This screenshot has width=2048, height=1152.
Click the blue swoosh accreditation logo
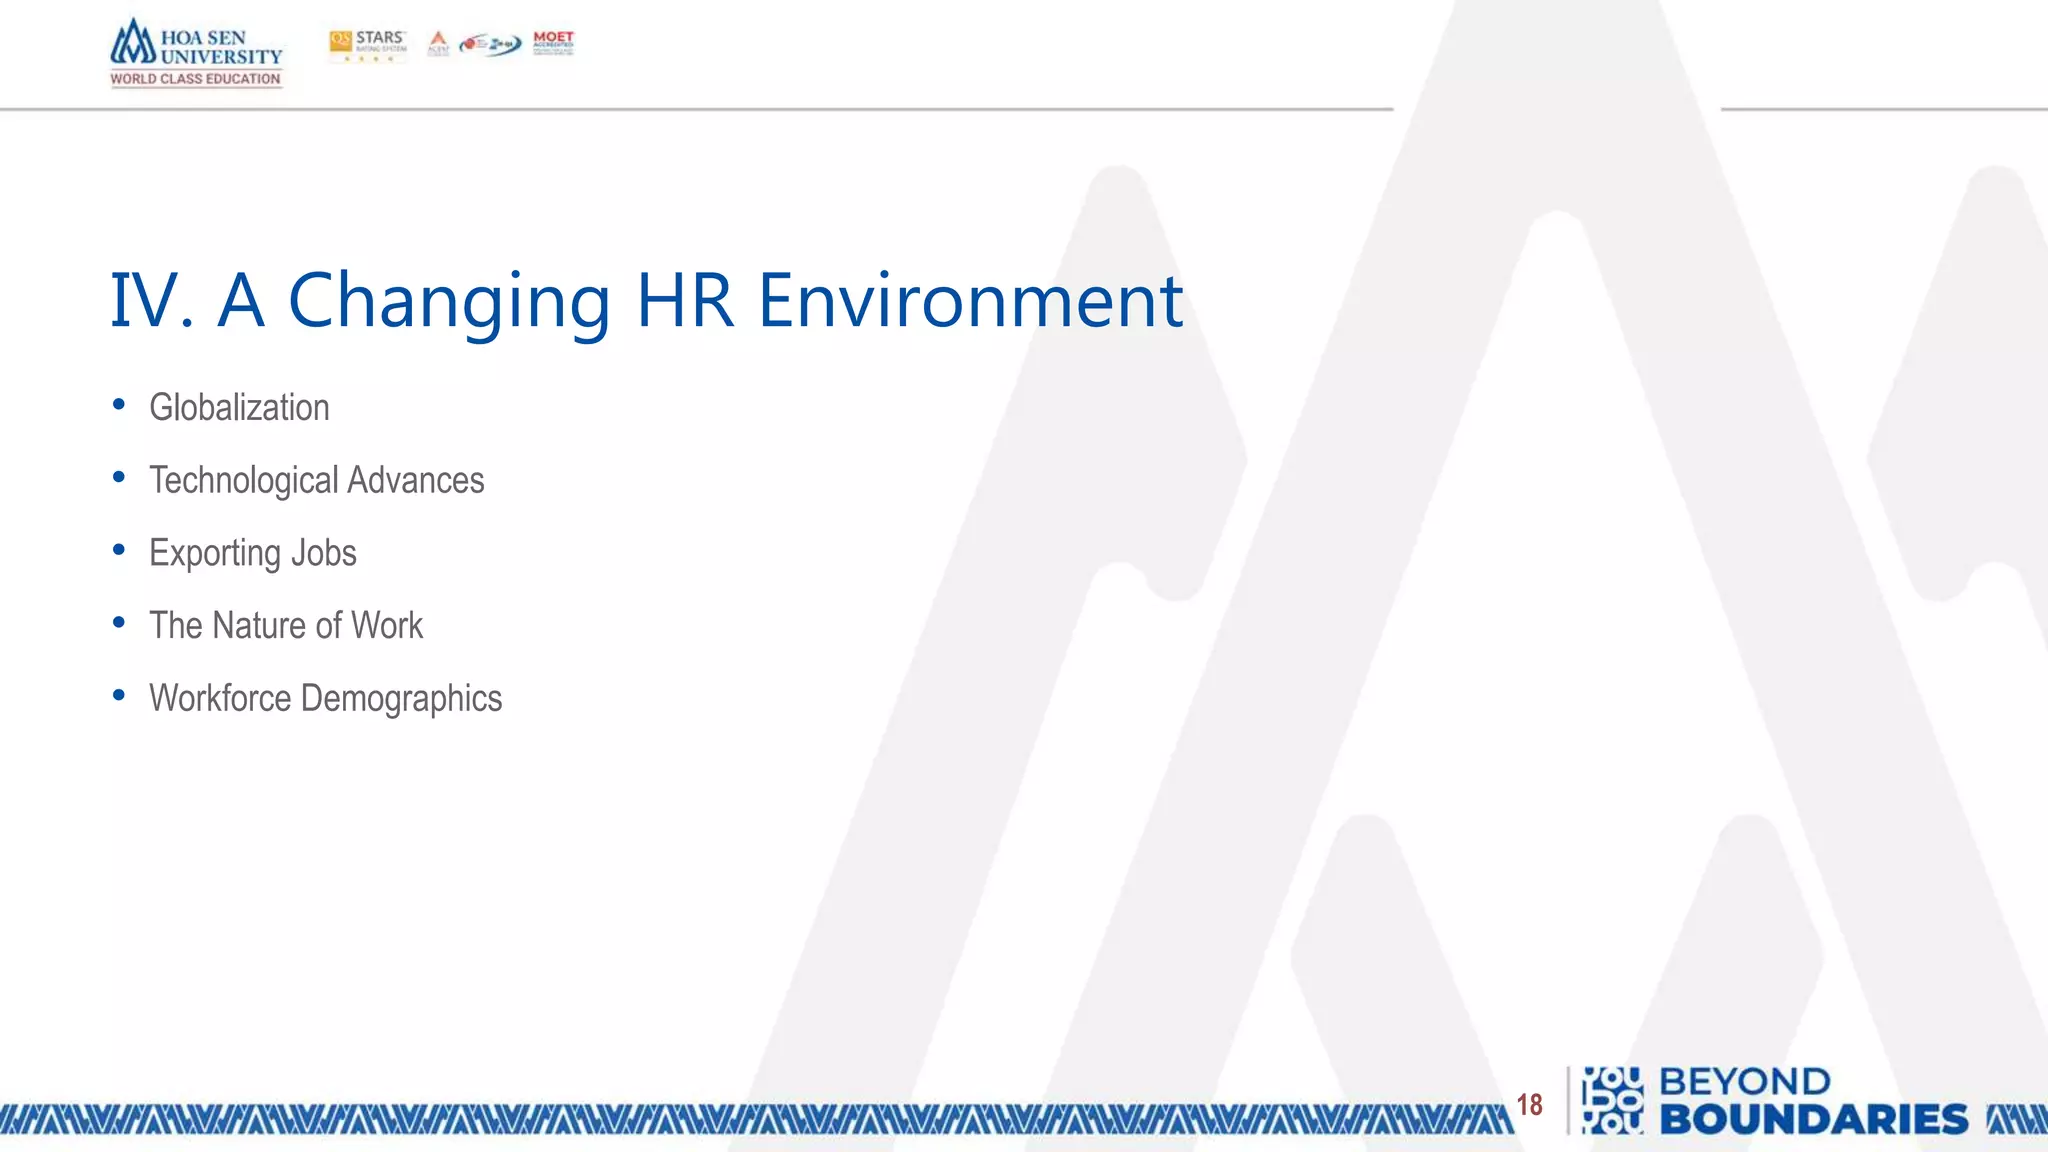click(490, 44)
